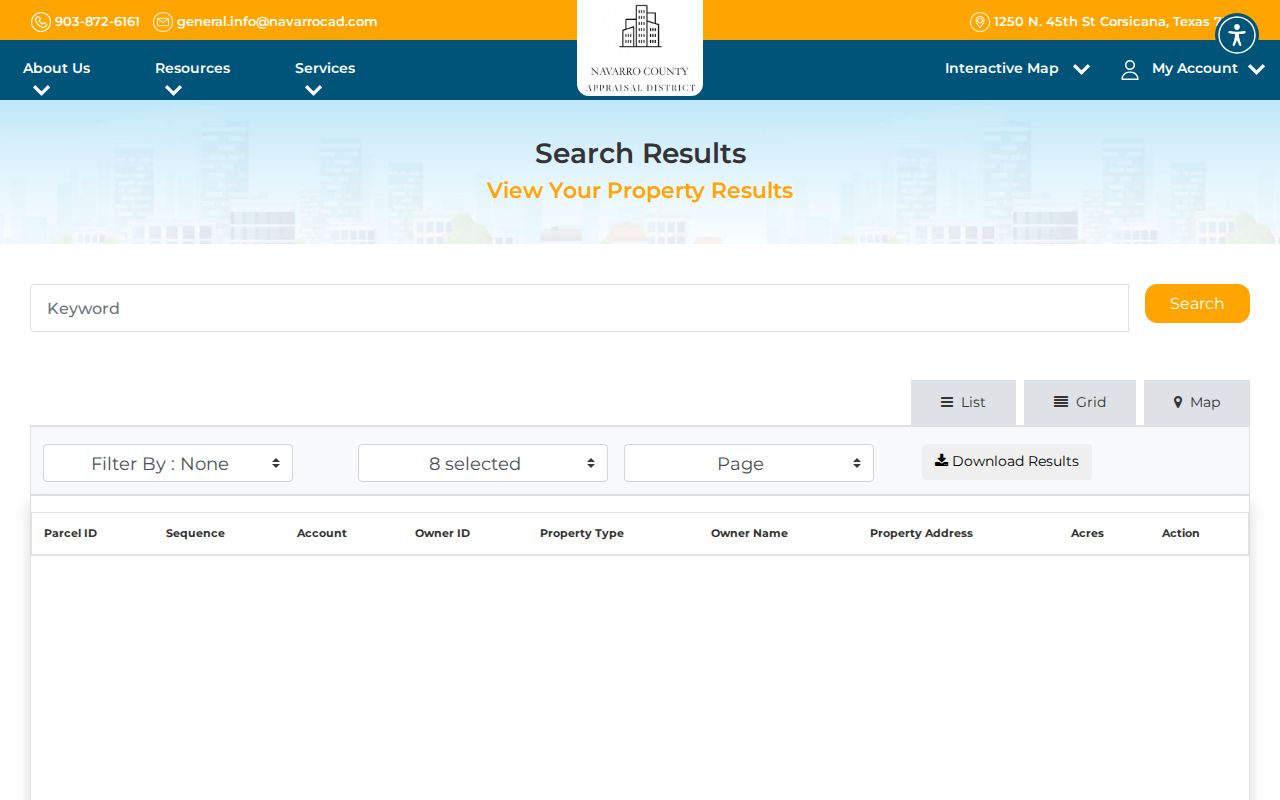The image size is (1280, 800).
Task: Open the Filter By : None dropdown
Action: (168, 463)
